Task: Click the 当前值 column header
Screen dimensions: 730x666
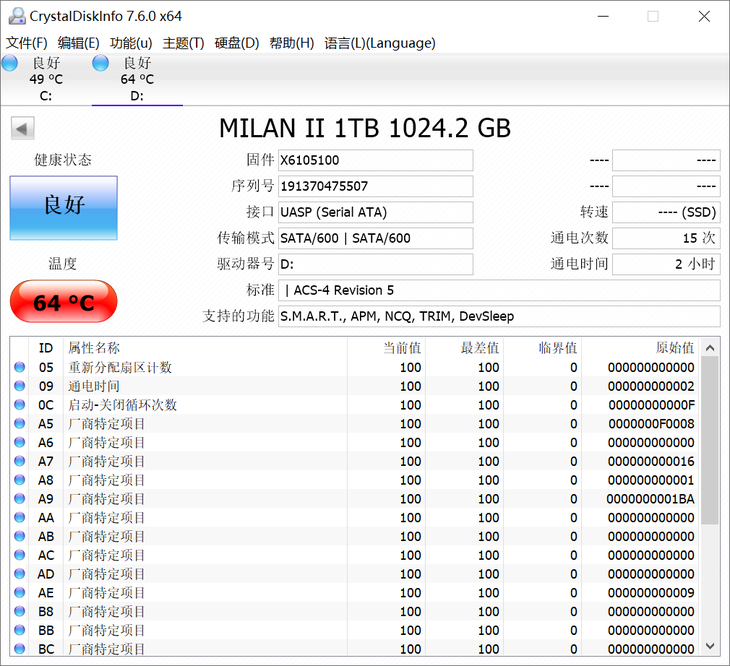Action: (x=386, y=348)
